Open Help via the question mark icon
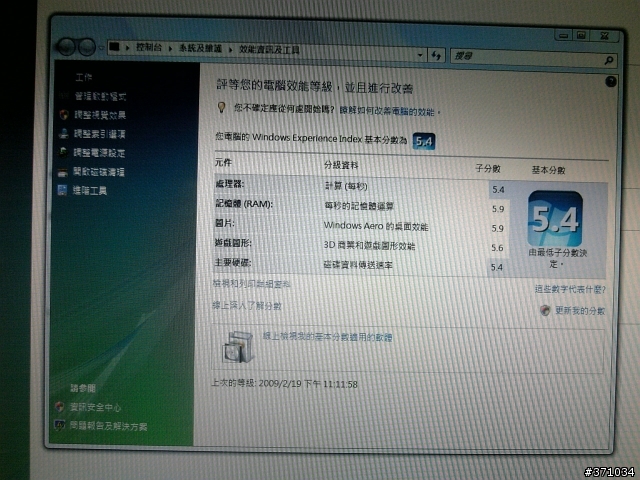 tap(611, 82)
